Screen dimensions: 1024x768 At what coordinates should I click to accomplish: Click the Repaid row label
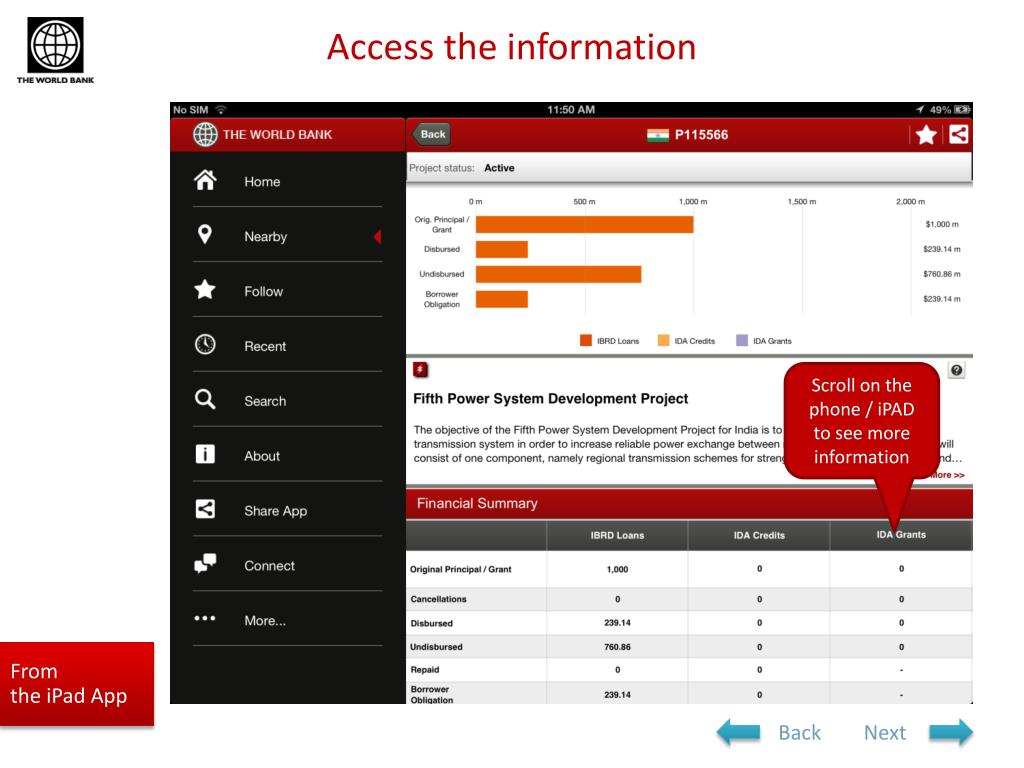coord(424,670)
